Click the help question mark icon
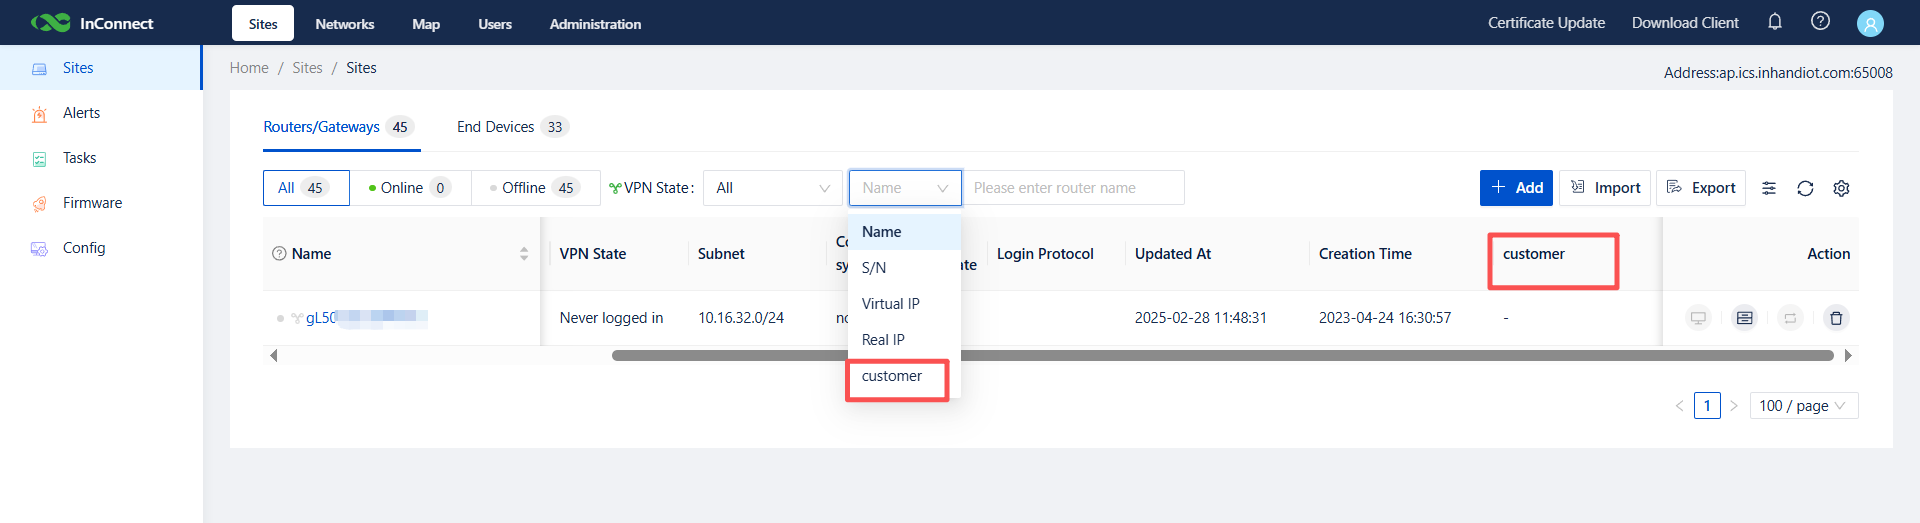Viewport: 1920px width, 523px height. pyautogui.click(x=1820, y=22)
